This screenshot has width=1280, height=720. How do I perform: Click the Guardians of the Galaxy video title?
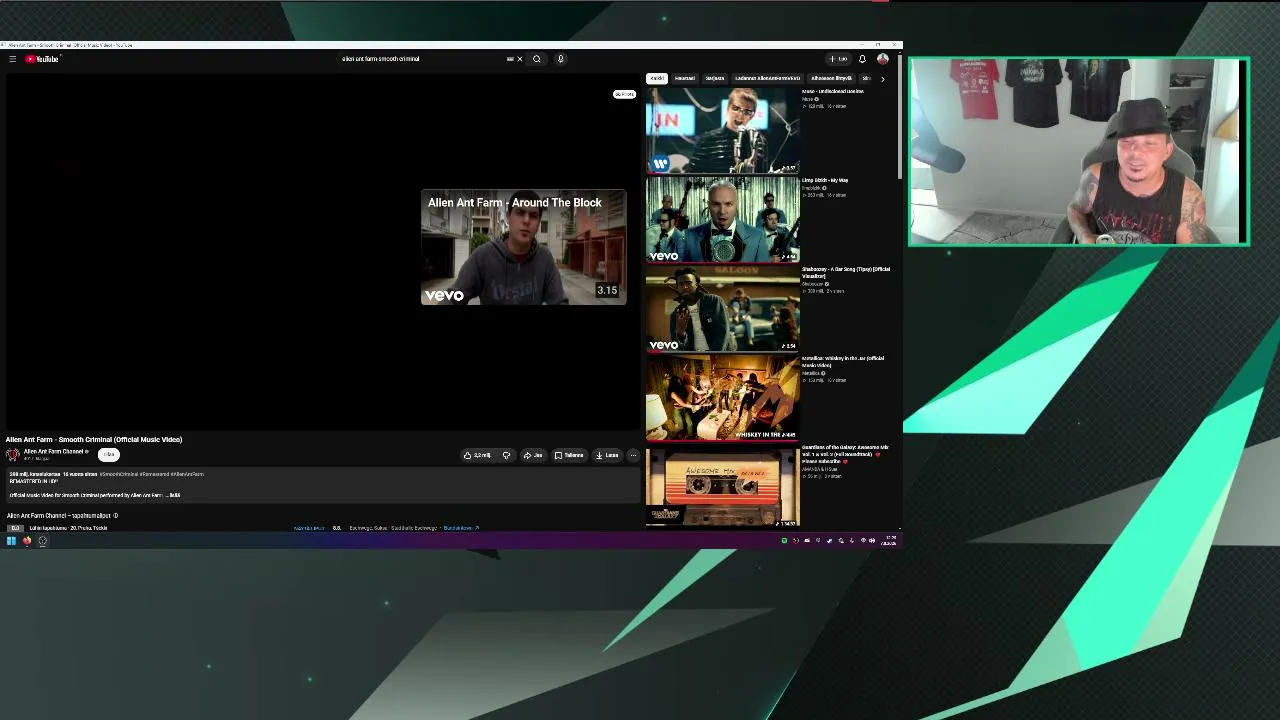(845, 454)
